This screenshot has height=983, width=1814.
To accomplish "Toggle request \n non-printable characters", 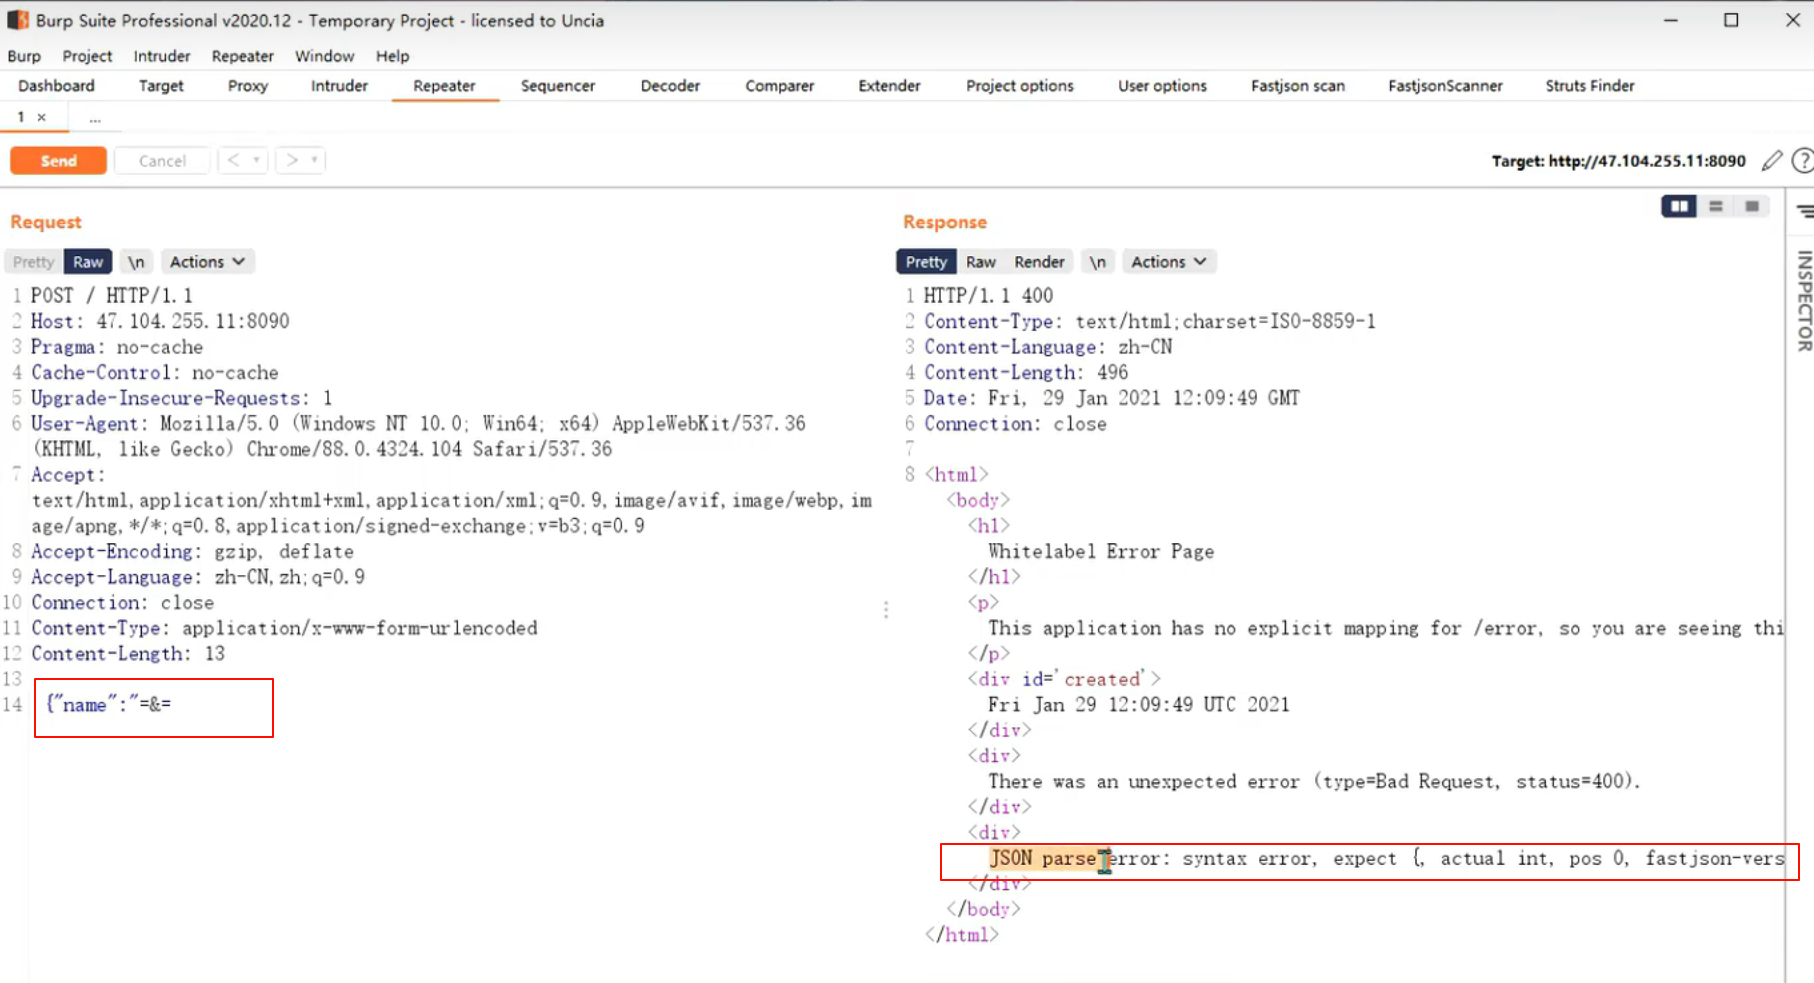I will point(136,262).
